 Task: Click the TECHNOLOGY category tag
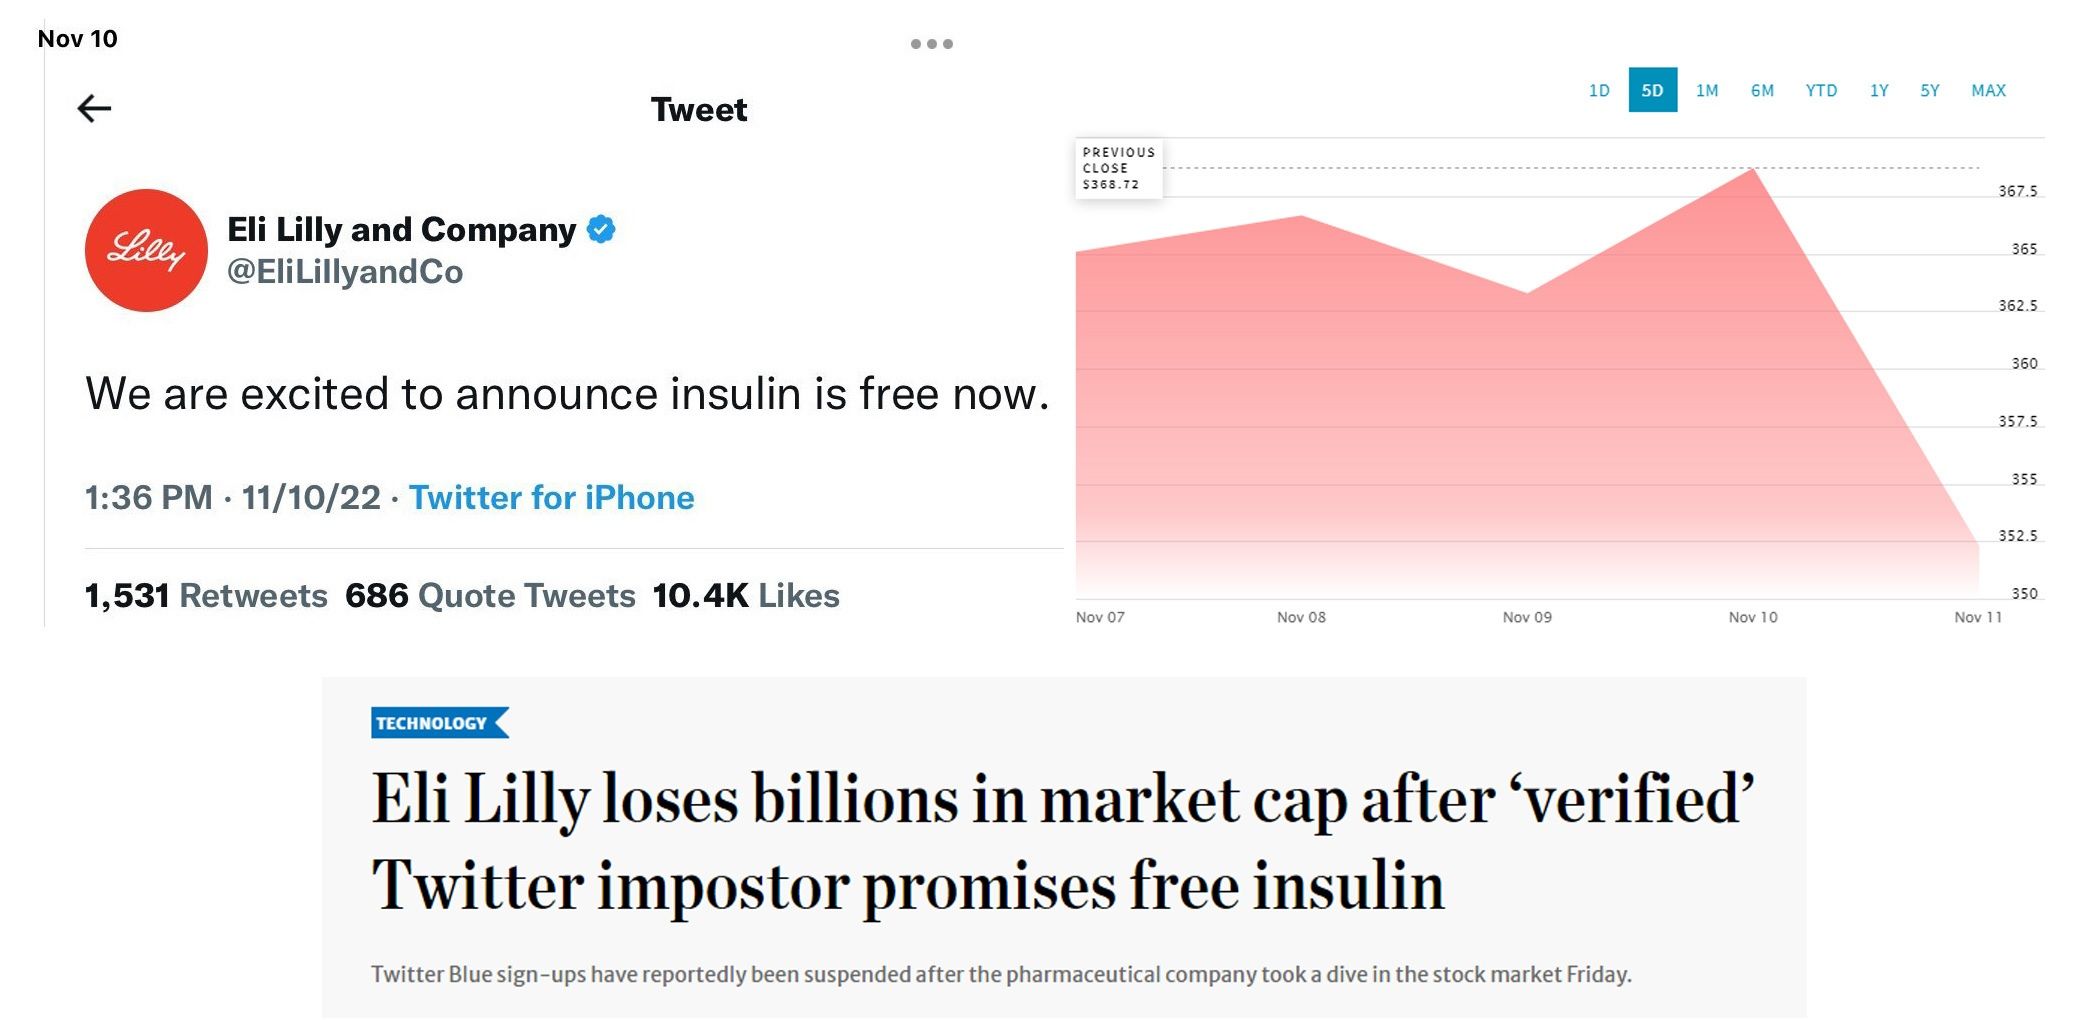(x=432, y=723)
